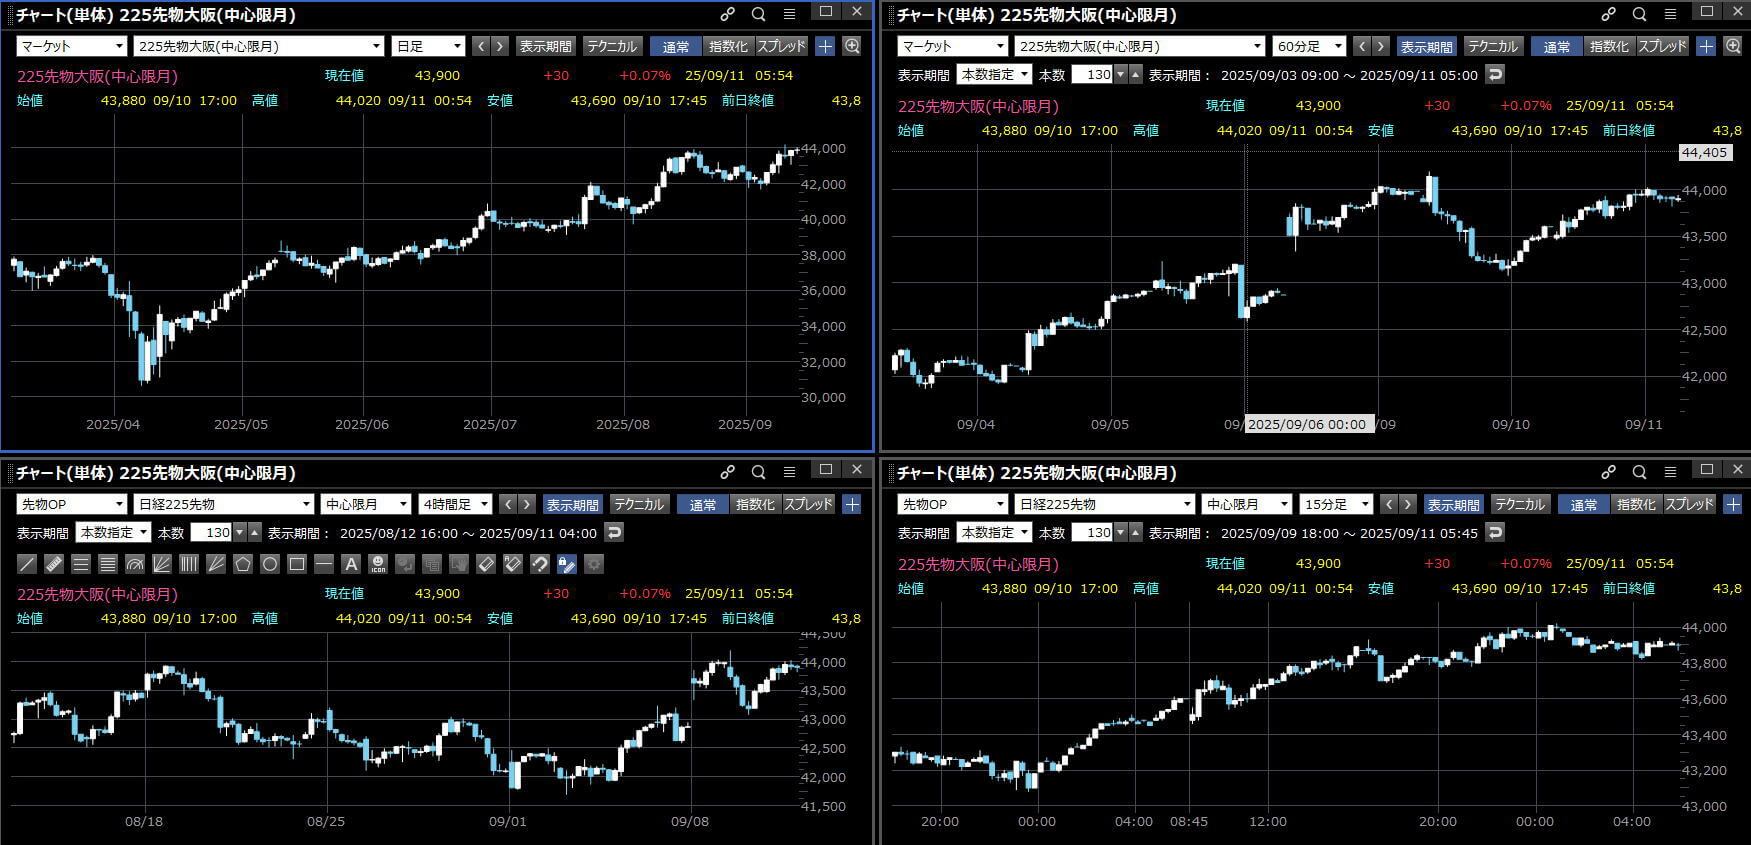Click reset period arrow button in 60分足 chart
This screenshot has width=1751, height=845.
(x=1494, y=74)
